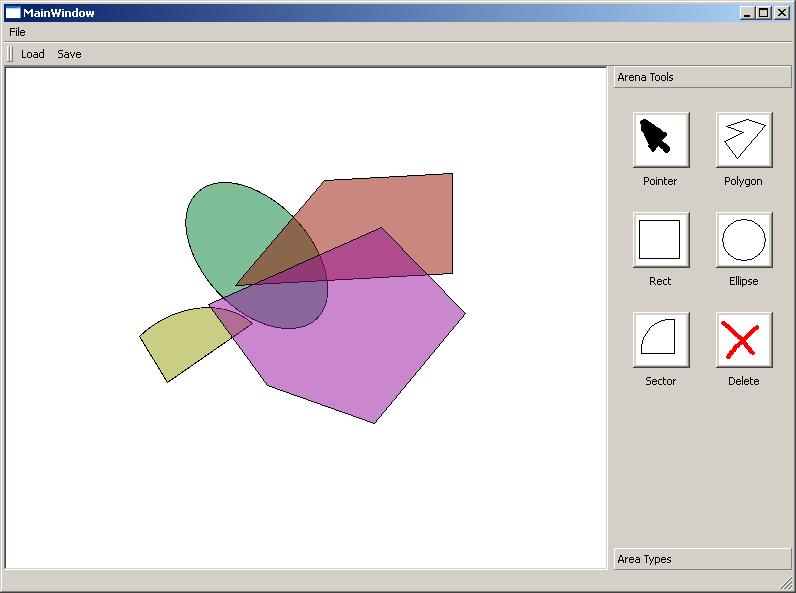The image size is (796, 593).
Task: Click Load in the toolbar
Action: pyautogui.click(x=32, y=54)
